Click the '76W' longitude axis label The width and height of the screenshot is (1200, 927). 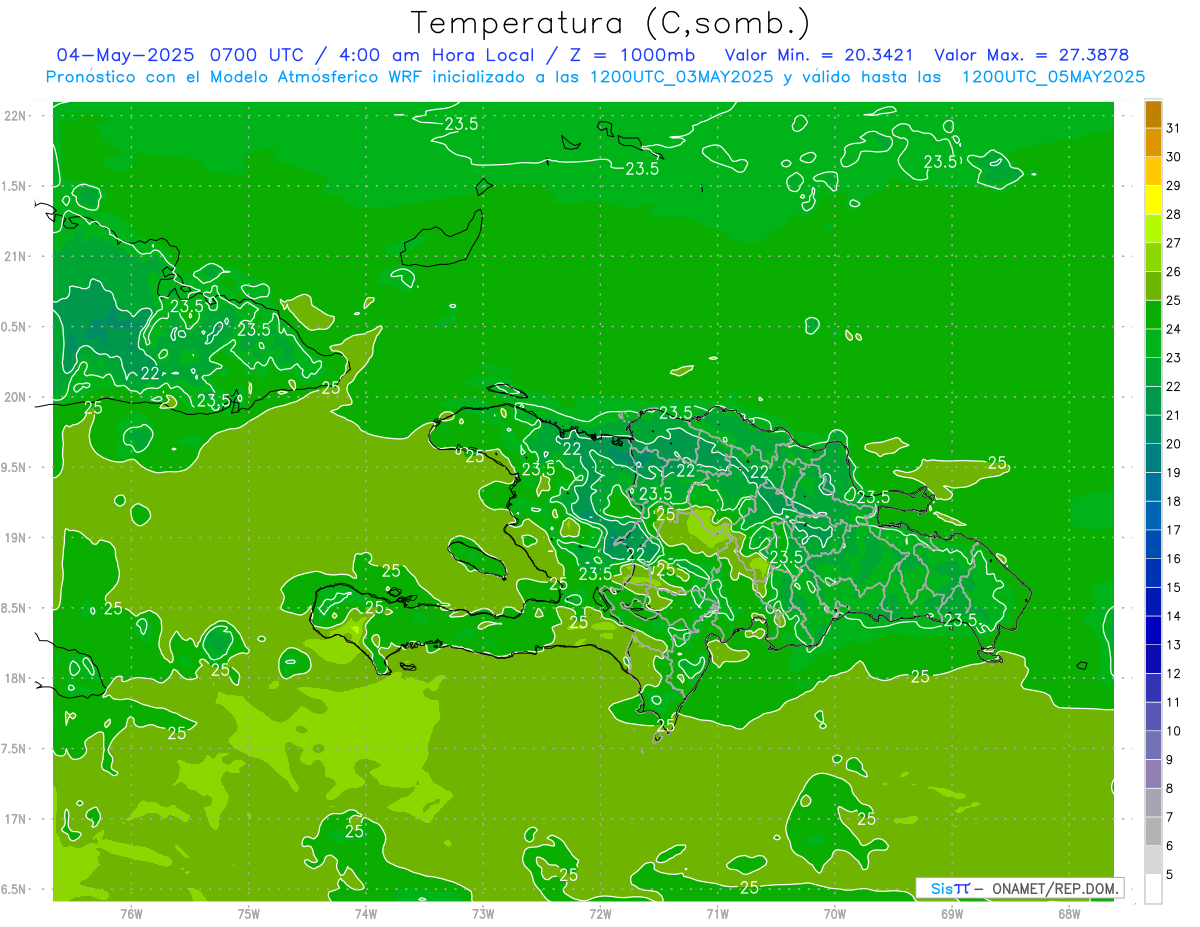131,913
